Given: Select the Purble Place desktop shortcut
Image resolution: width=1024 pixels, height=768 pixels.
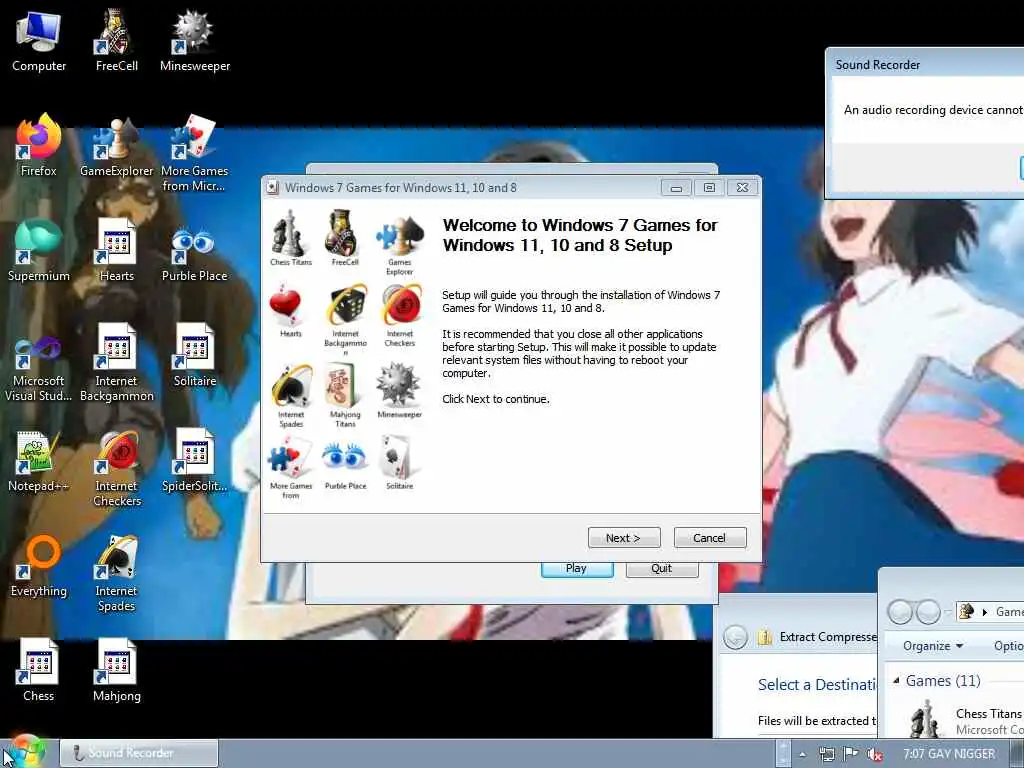Looking at the screenshot, I should tap(195, 251).
